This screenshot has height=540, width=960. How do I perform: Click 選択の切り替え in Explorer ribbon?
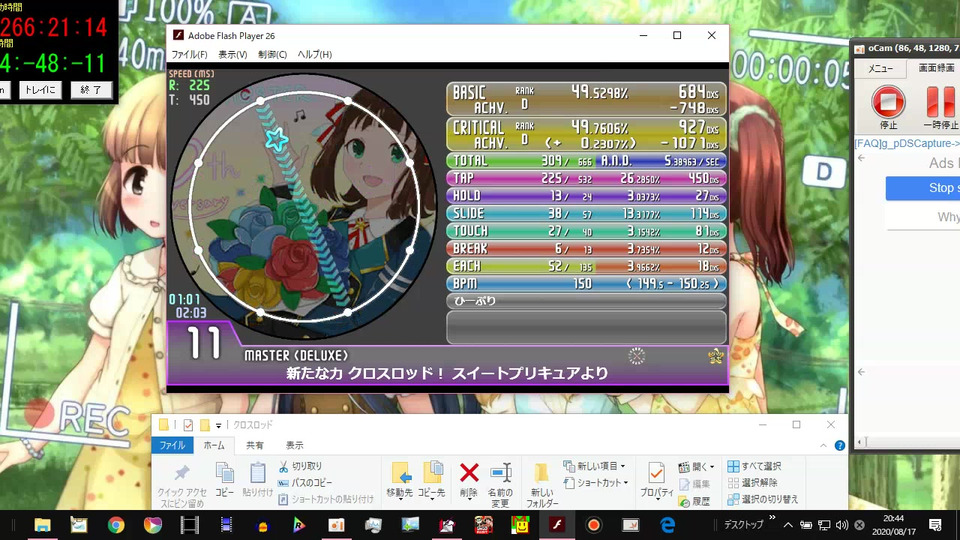(763, 500)
